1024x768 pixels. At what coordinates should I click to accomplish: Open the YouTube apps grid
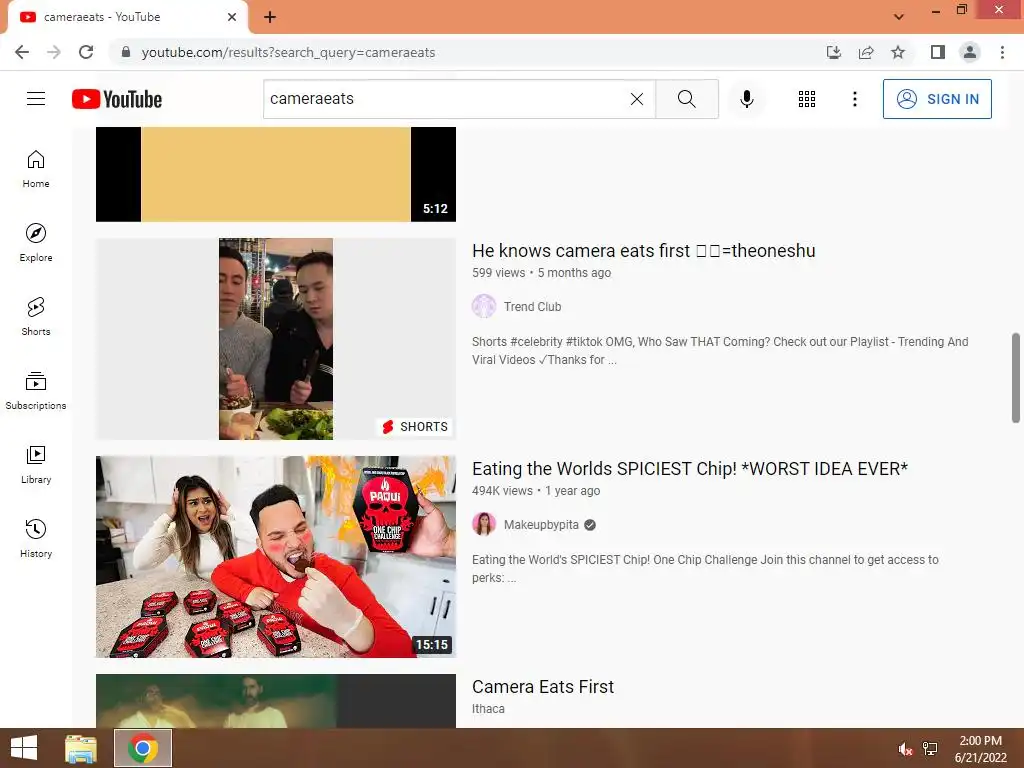[807, 99]
